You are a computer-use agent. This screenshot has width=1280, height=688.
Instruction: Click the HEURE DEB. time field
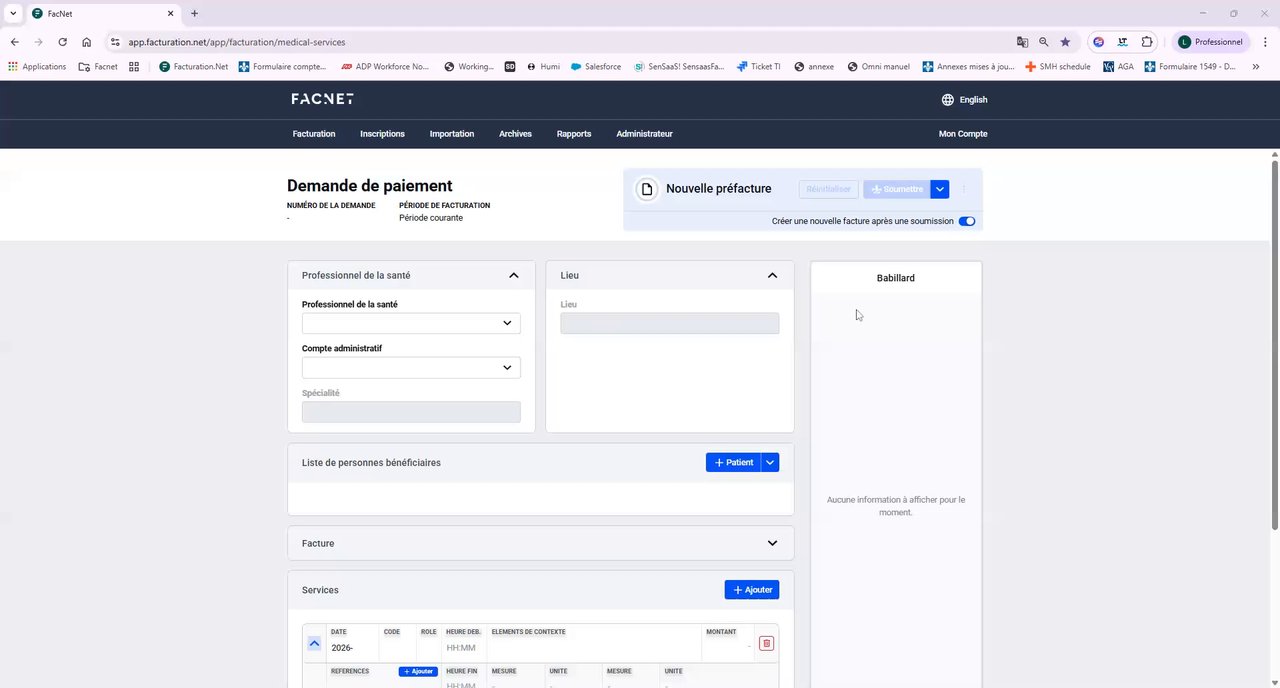462,648
